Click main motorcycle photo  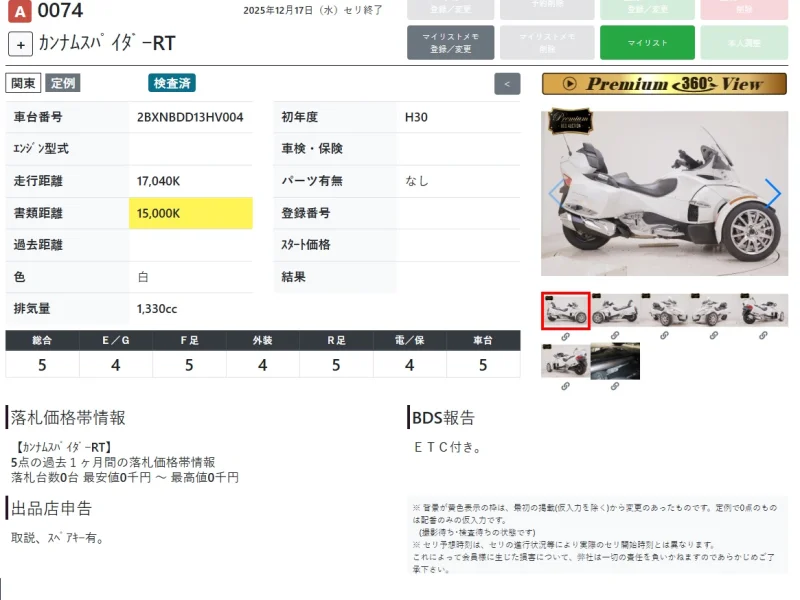664,193
